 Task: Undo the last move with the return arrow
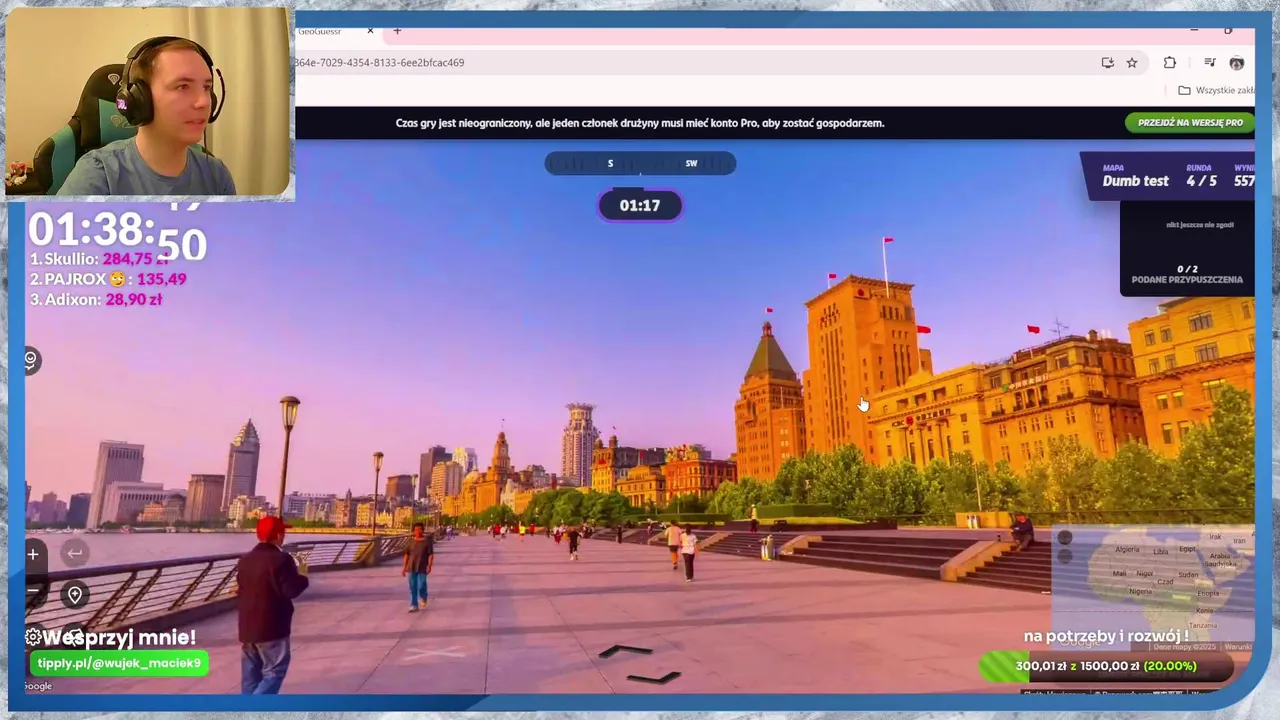coord(75,553)
